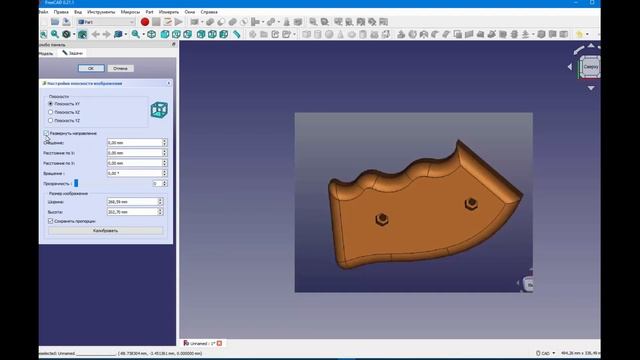Collapse the image plane settings section

[x=169, y=83]
